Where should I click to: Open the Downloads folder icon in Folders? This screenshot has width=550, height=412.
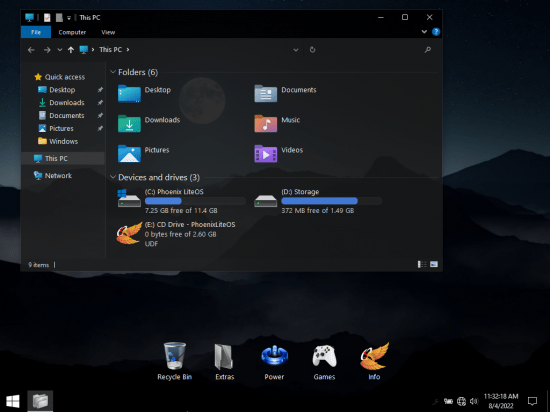[129, 123]
